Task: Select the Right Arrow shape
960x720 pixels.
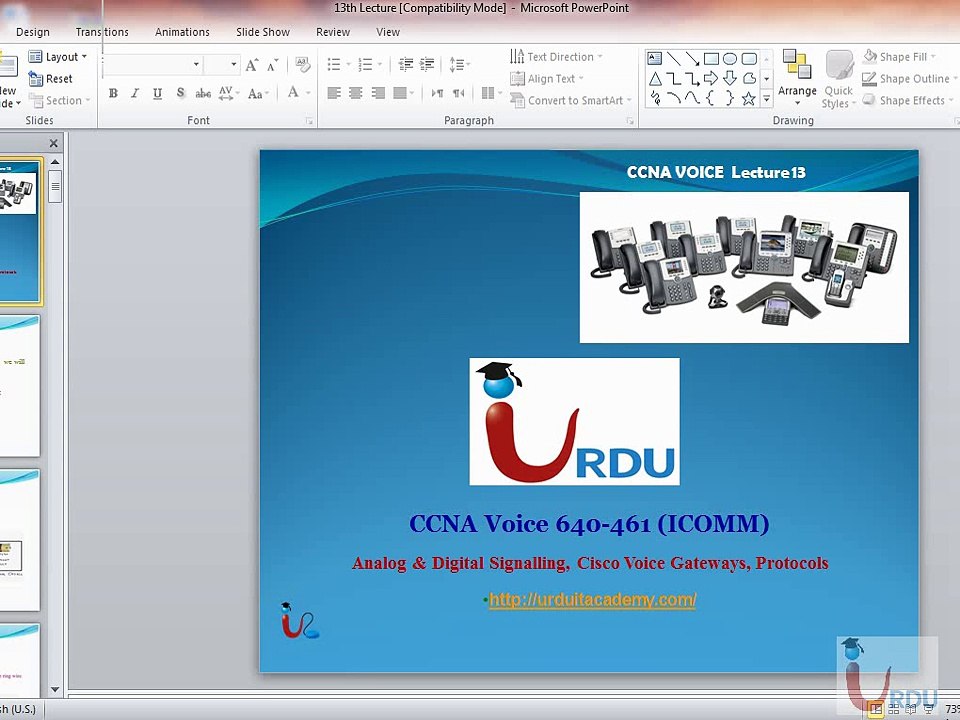Action: click(711, 78)
